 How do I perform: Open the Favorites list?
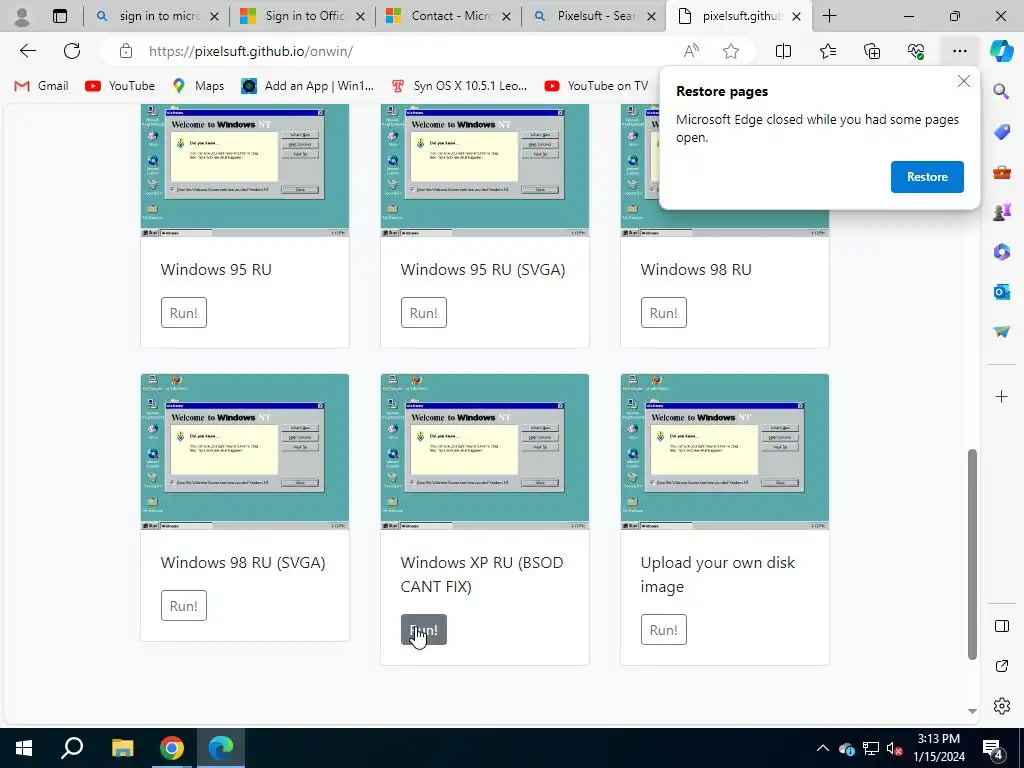coord(827,51)
